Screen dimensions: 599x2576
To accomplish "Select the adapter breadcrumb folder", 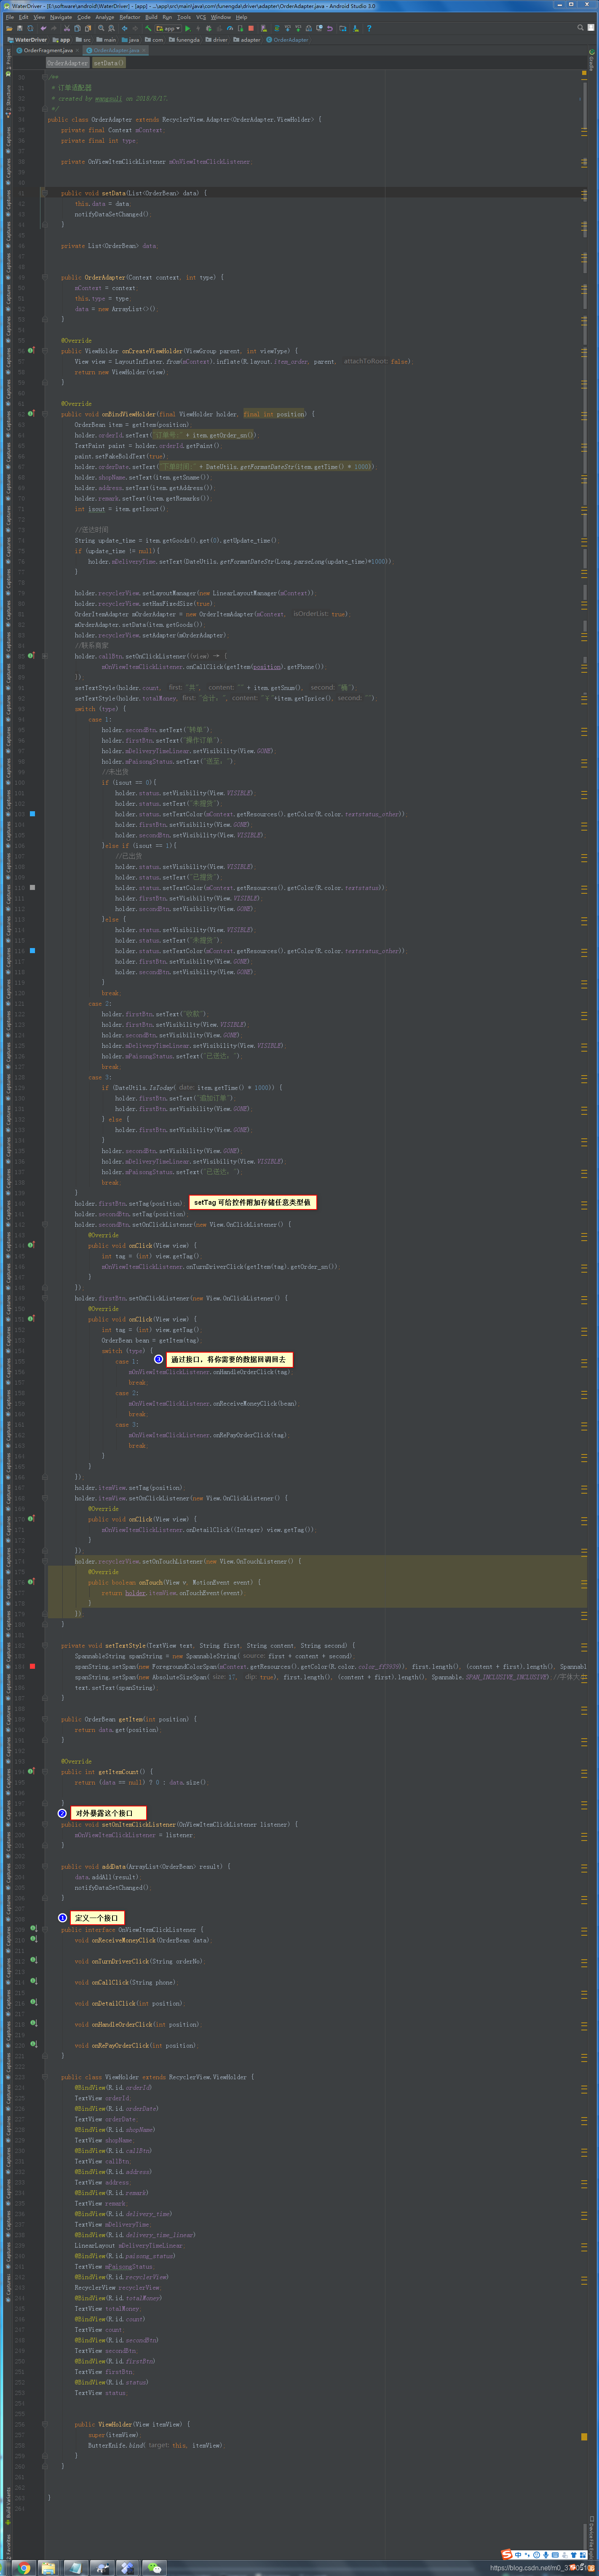I will point(246,40).
